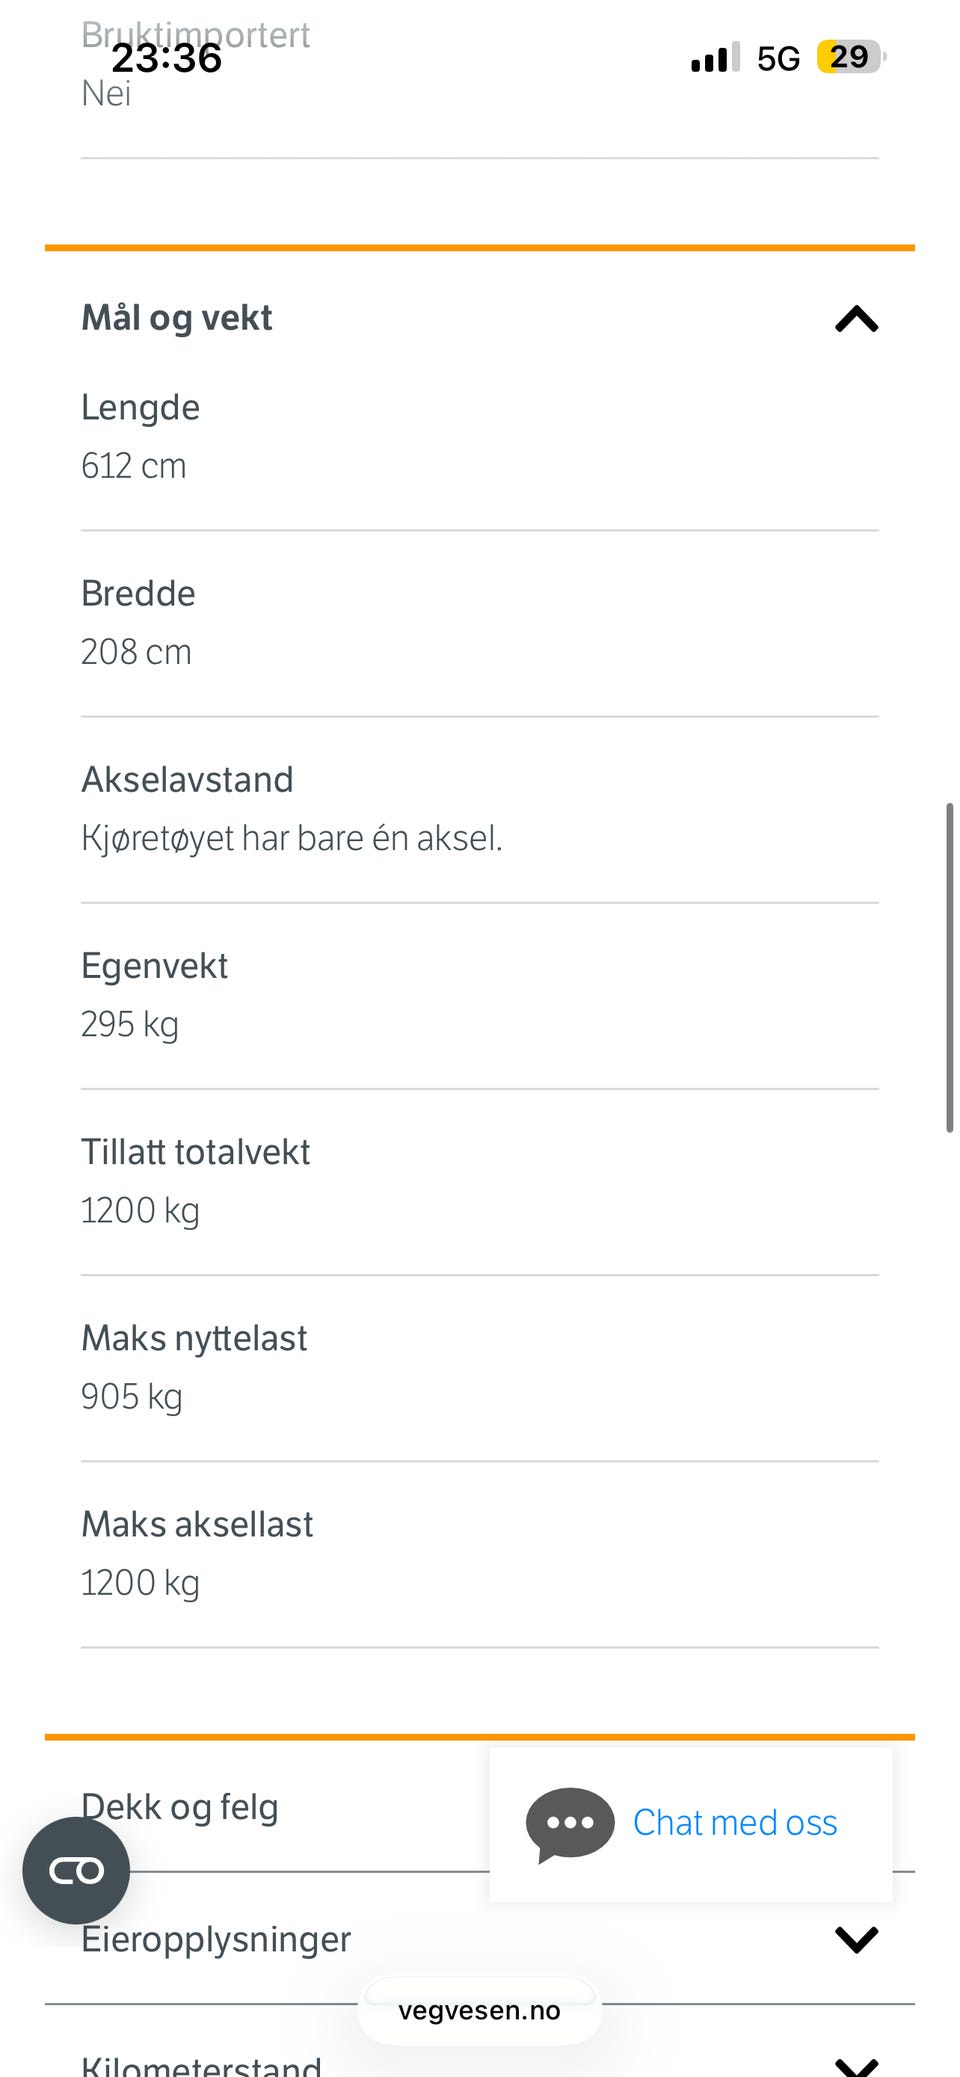Tap the Kilometerstand heading
Image resolution: width=960 pixels, height=2077 pixels.
(x=201, y=2066)
